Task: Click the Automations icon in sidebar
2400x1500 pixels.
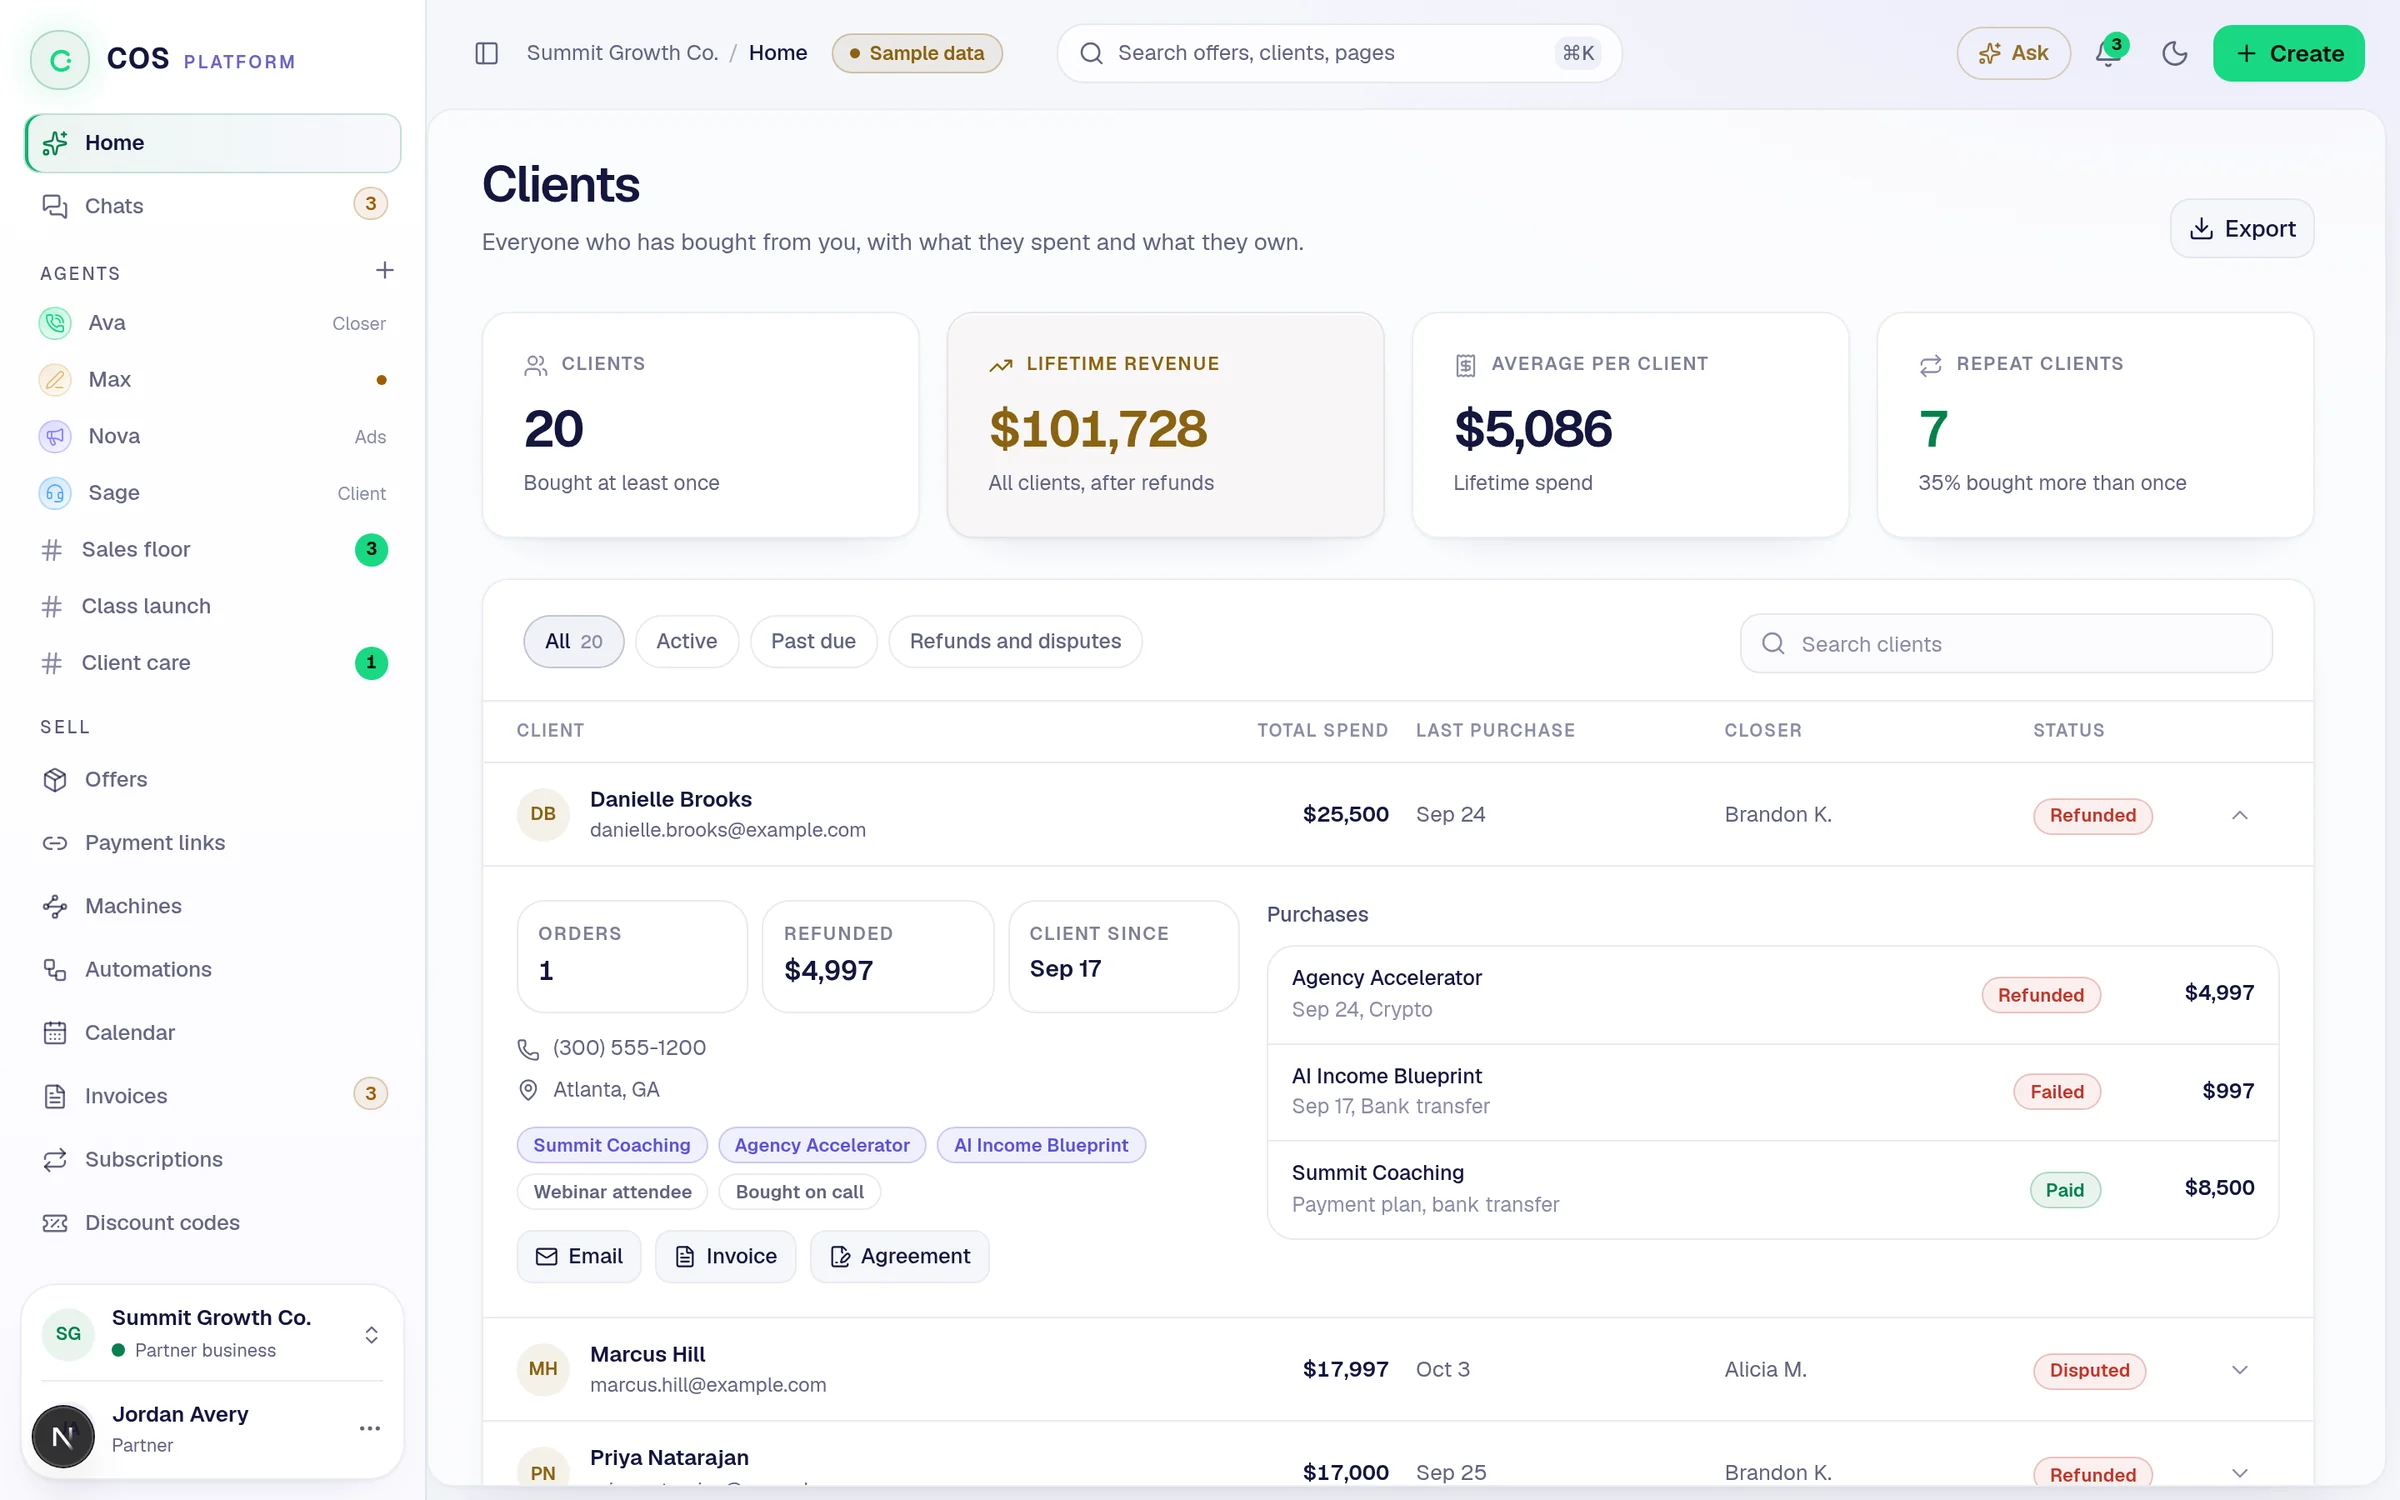Action: [55, 970]
